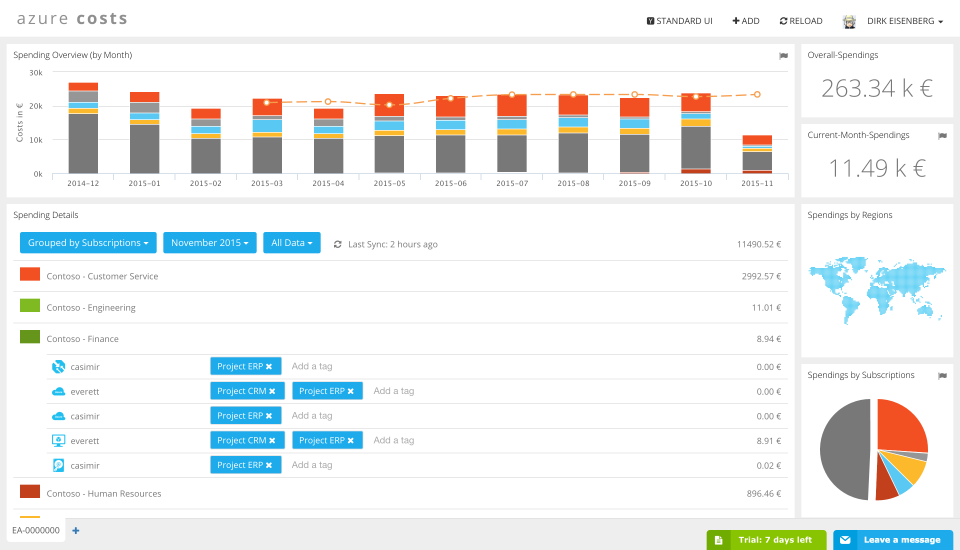Remove Project CRM tag from 8.91 € everett
The image size is (960, 550).
tap(272, 440)
